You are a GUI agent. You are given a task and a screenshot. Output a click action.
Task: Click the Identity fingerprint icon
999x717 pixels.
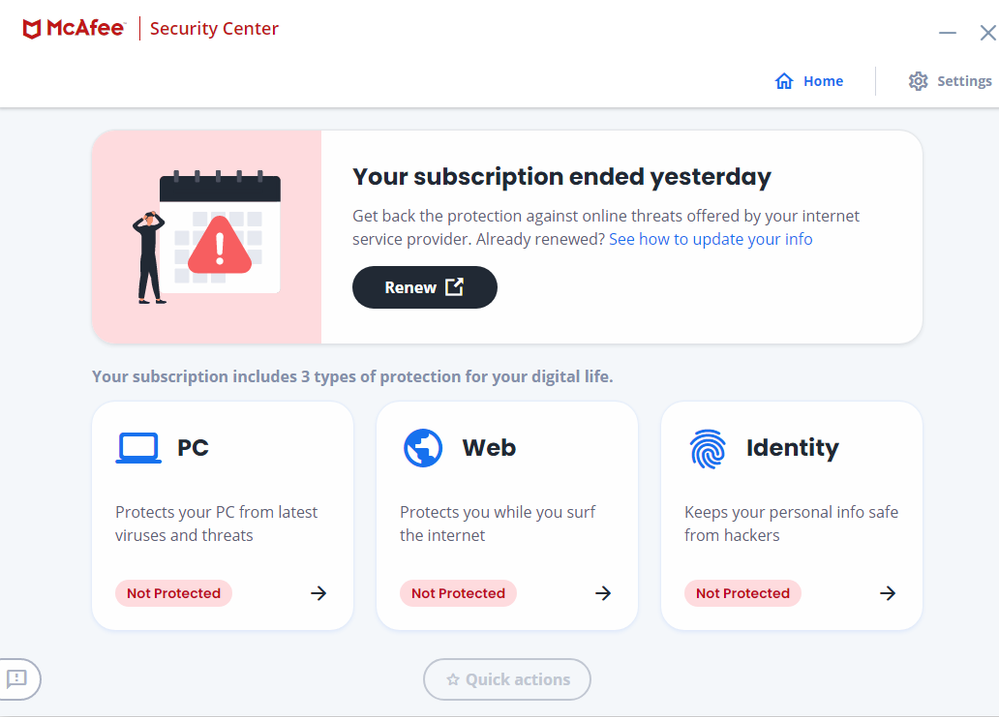708,448
